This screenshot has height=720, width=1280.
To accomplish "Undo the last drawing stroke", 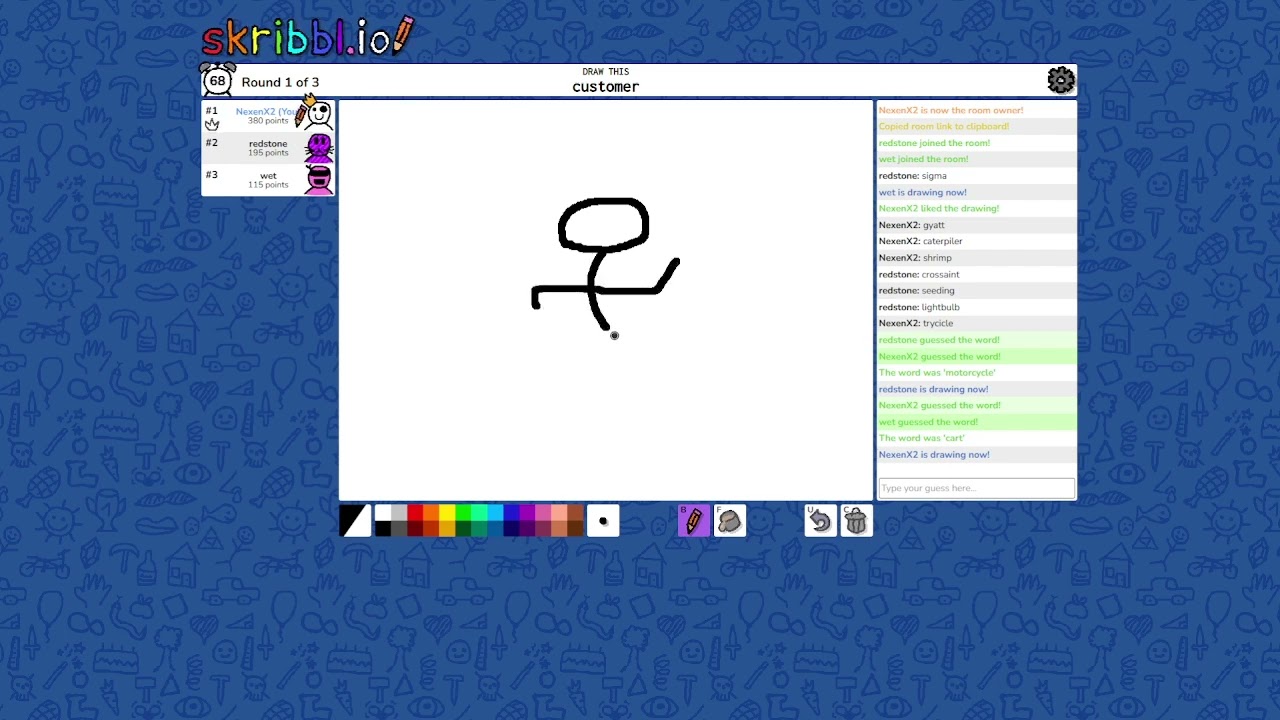I will tap(820, 520).
